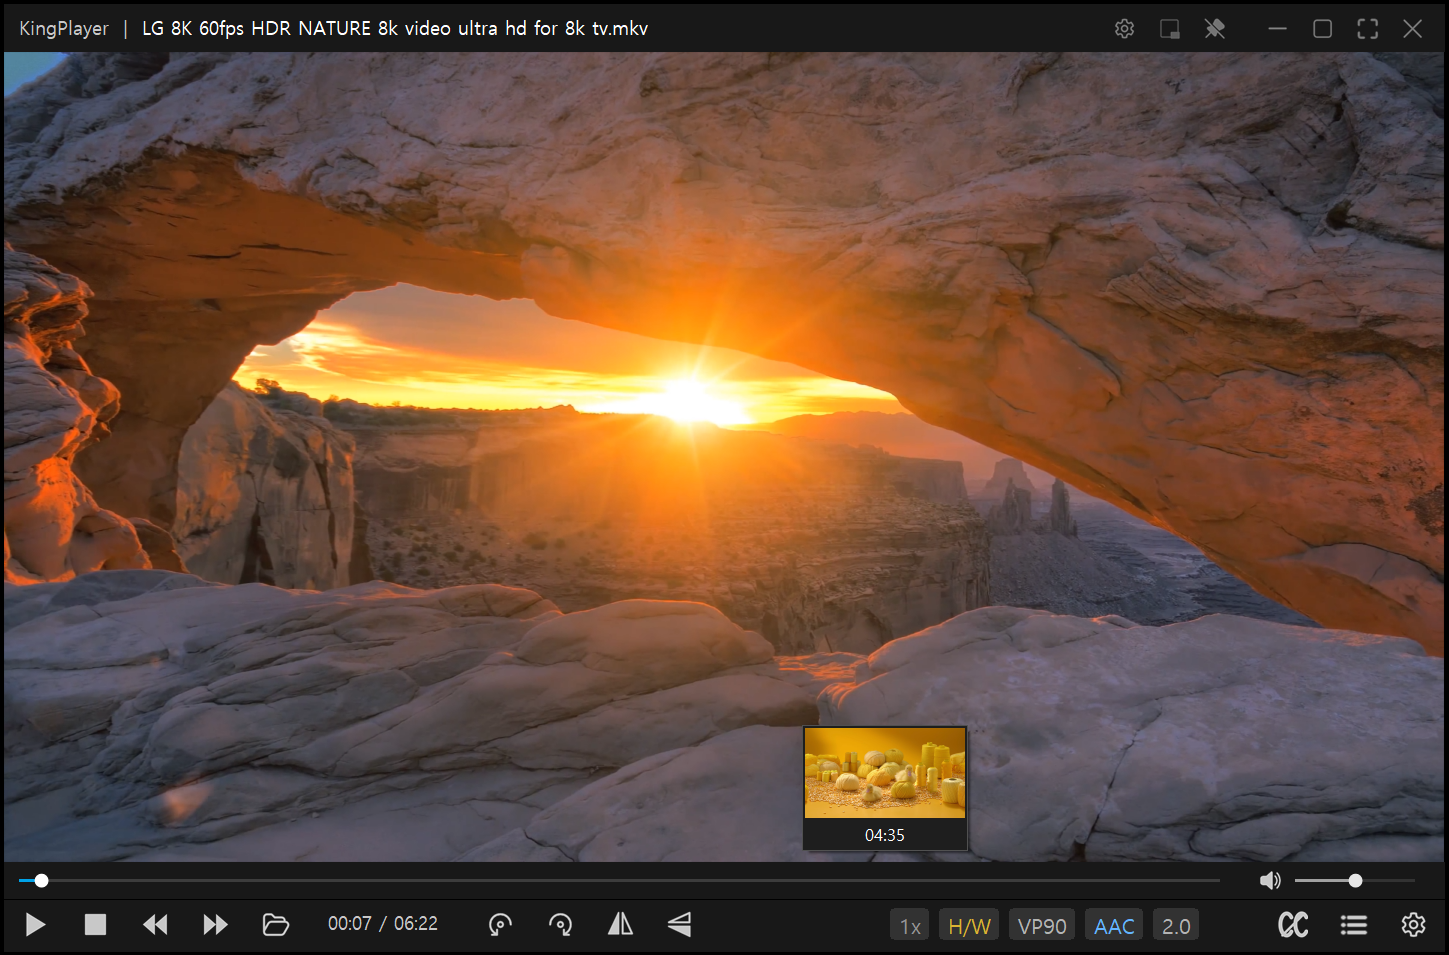Toggle closed captions (CC)
The image size is (1449, 955).
tap(1293, 925)
